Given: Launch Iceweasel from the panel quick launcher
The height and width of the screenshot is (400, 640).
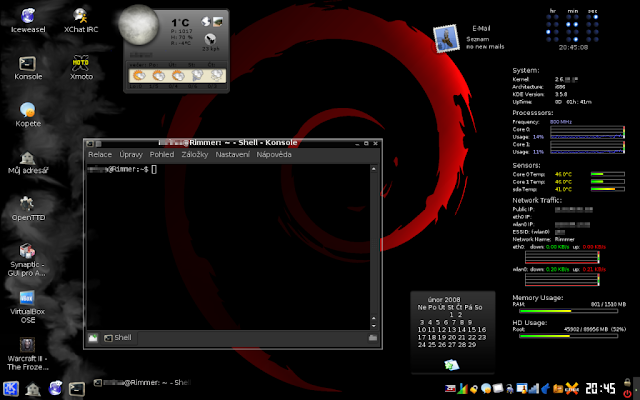Looking at the screenshot, I should (55, 389).
